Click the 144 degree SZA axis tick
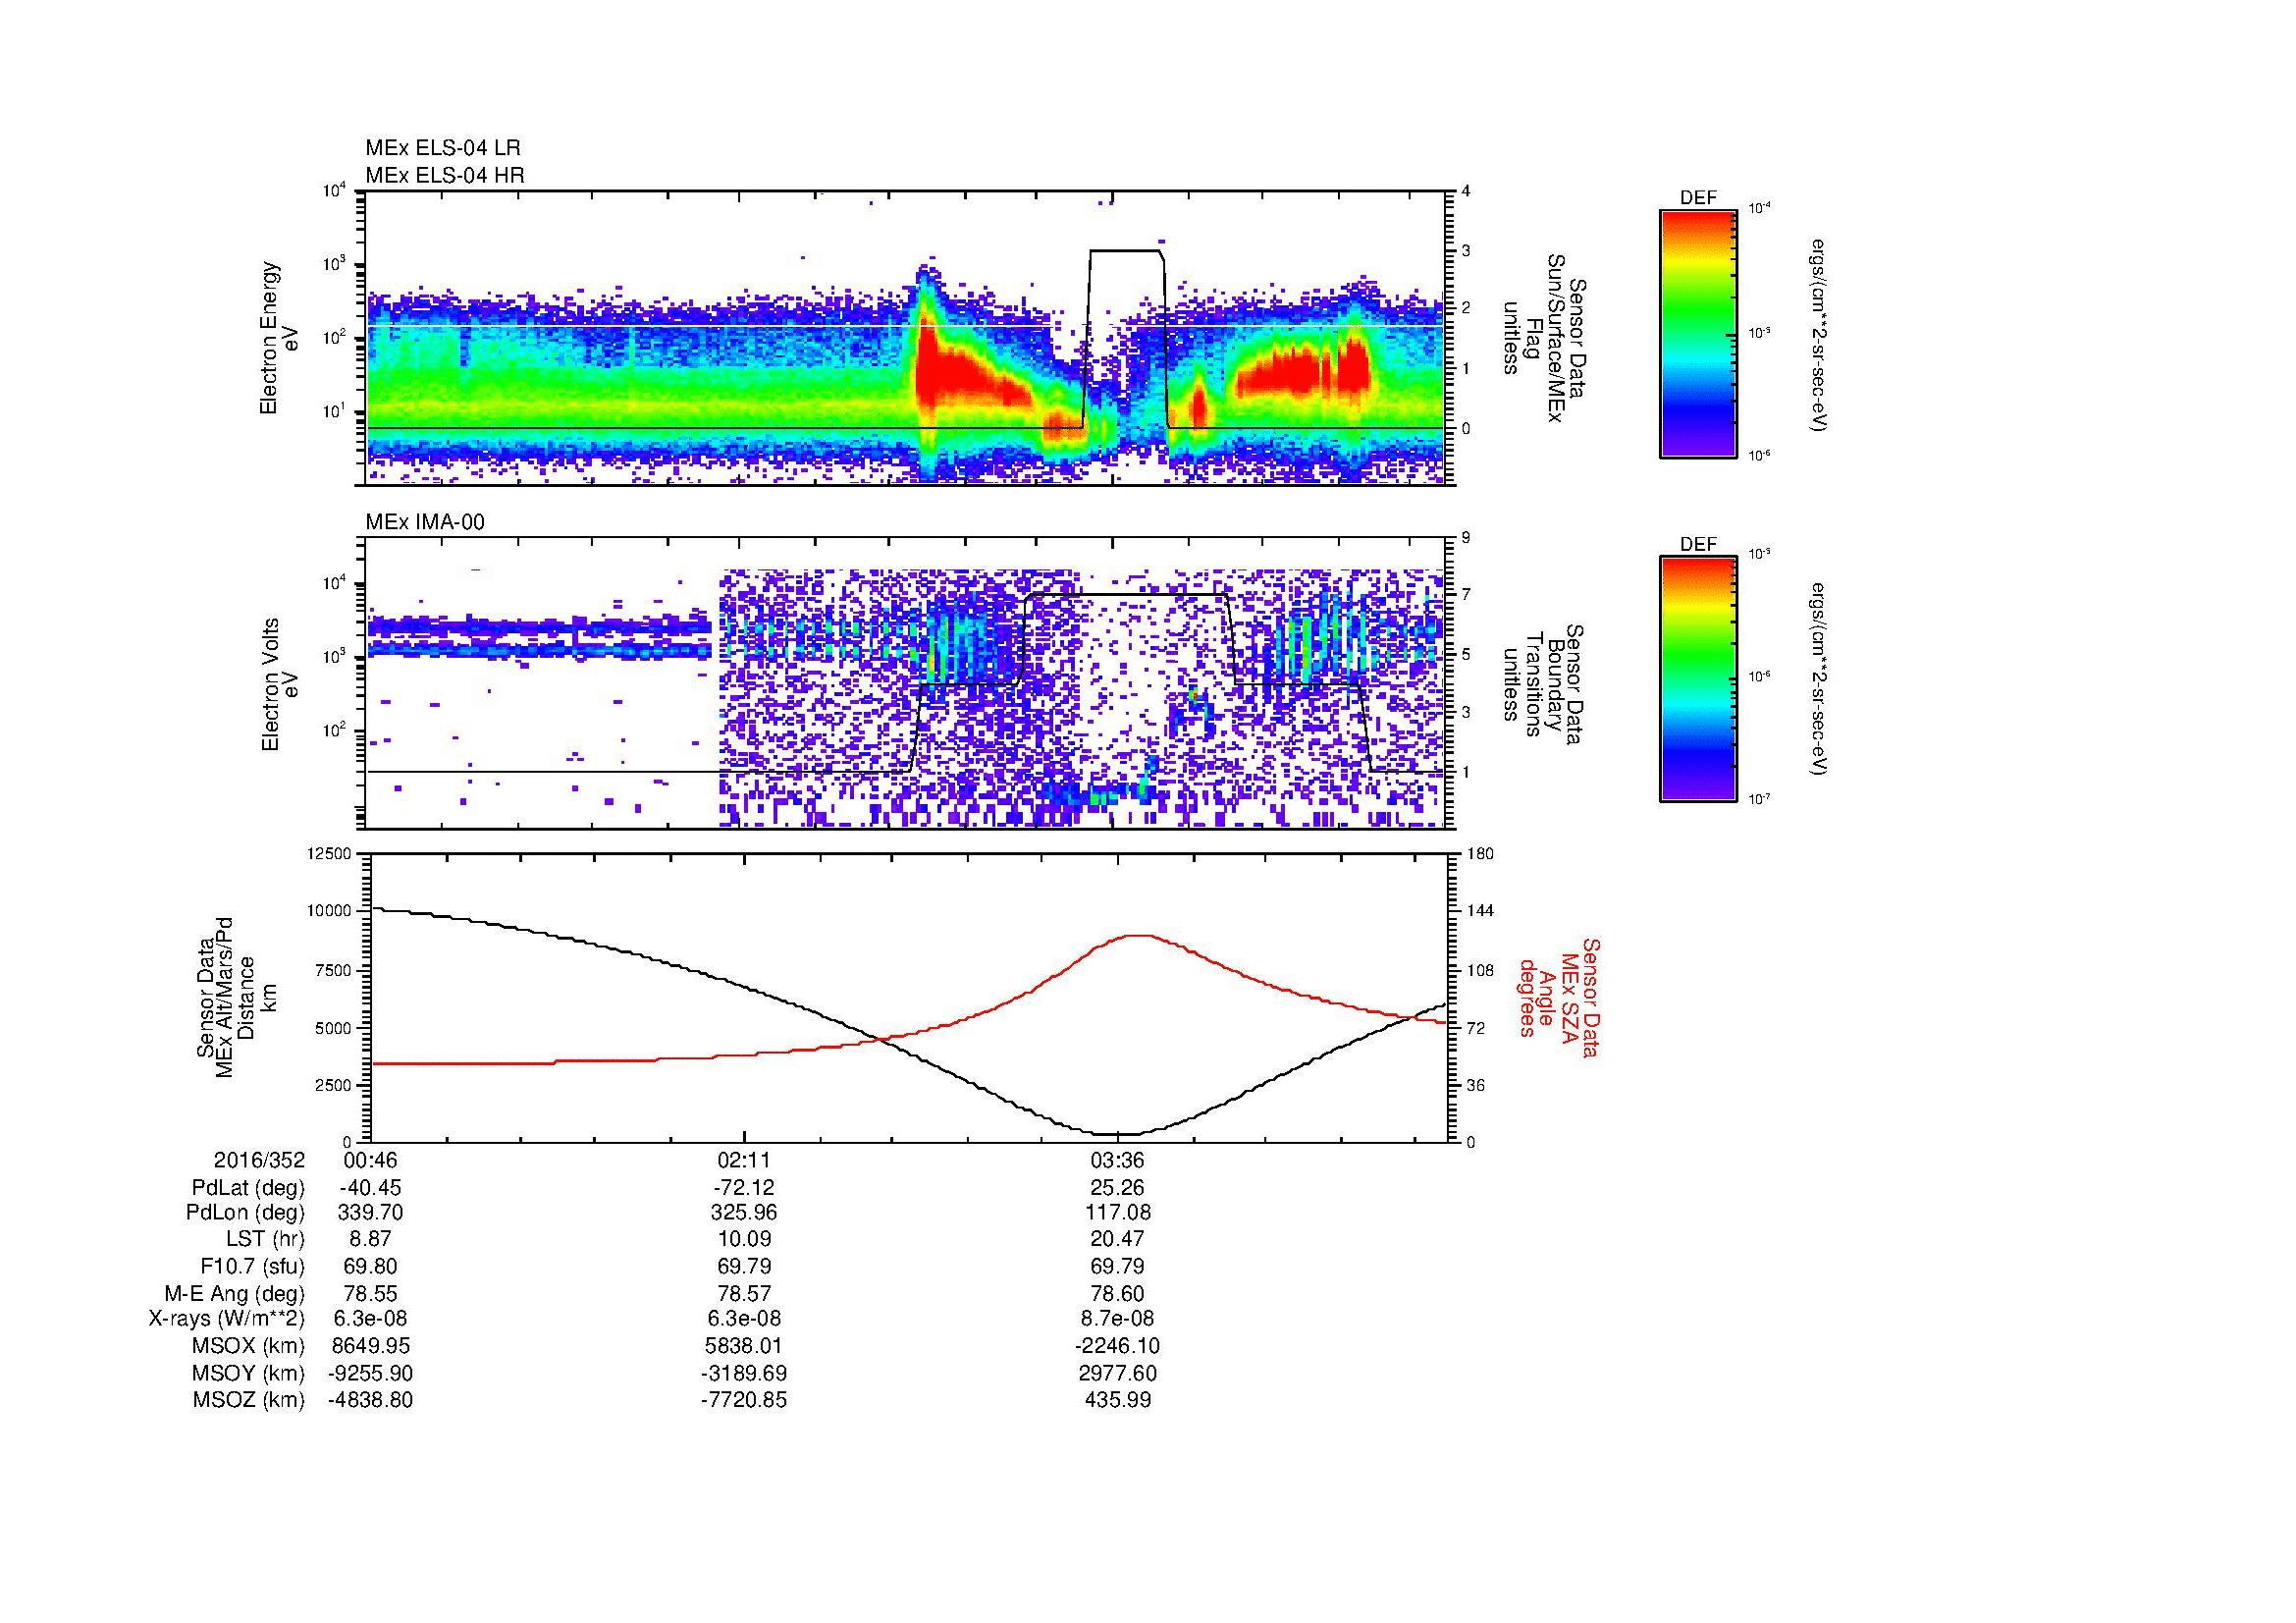 click(x=1480, y=911)
